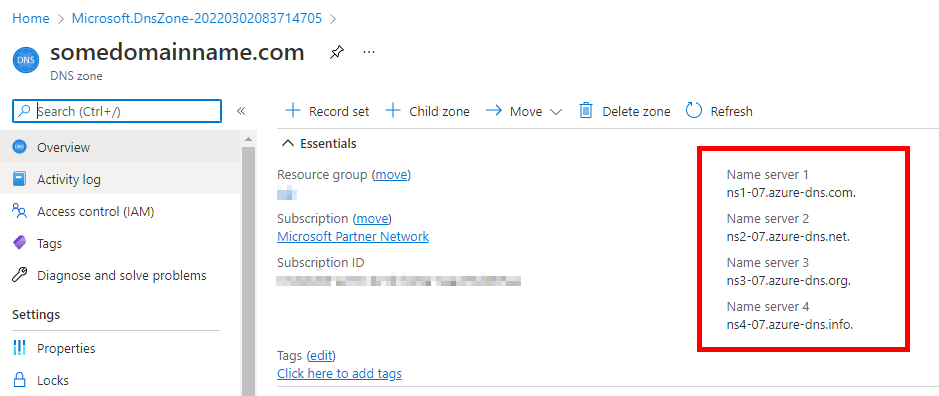The image size is (939, 396).
Task: Select ns4-07.azure-dns.info. name server value
Action: pos(789,325)
